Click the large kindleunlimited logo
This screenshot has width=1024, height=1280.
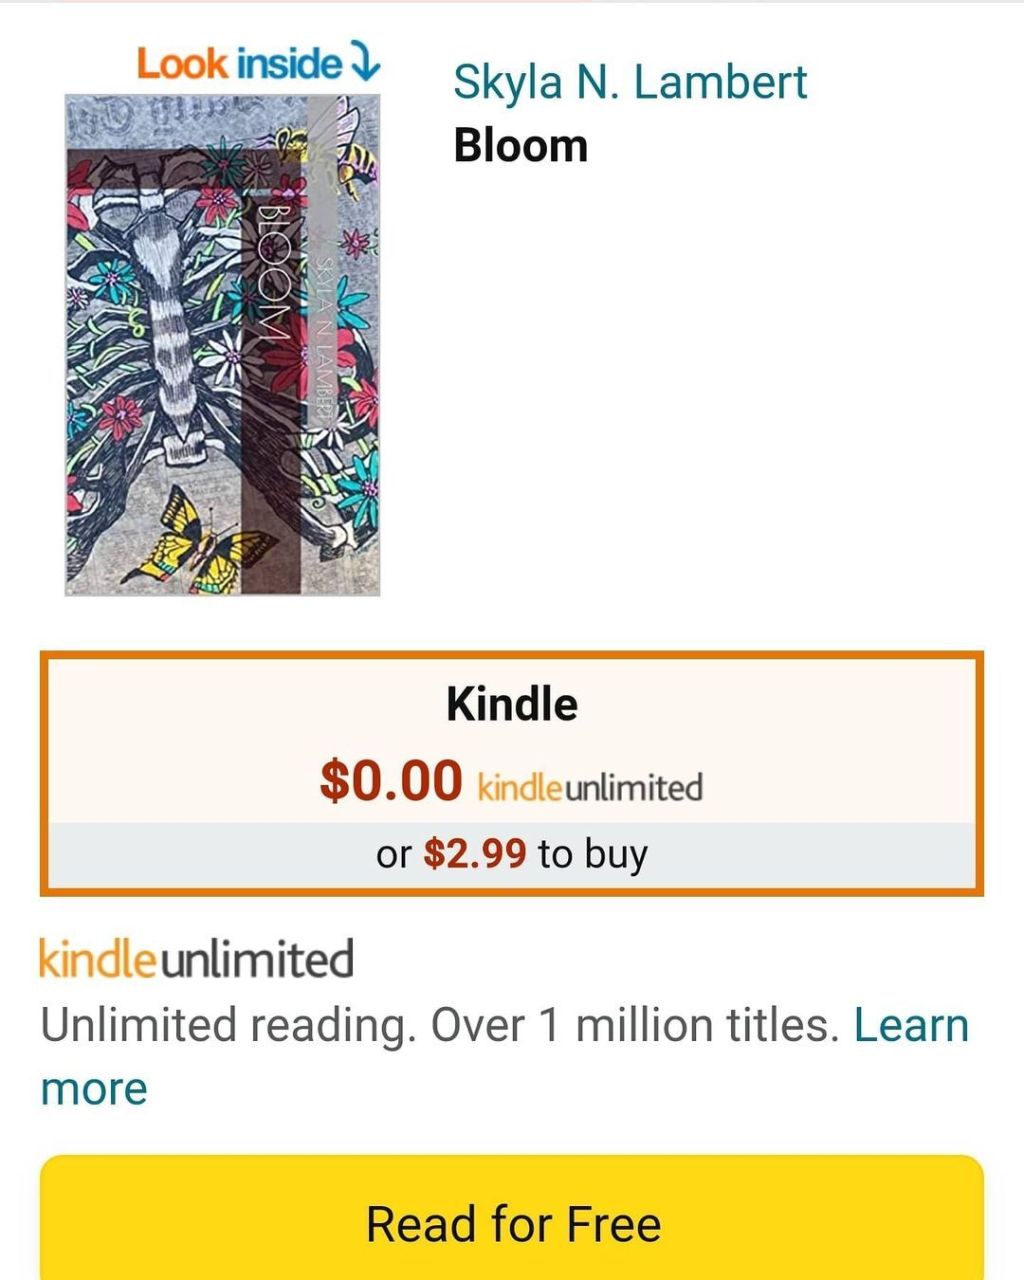point(196,959)
